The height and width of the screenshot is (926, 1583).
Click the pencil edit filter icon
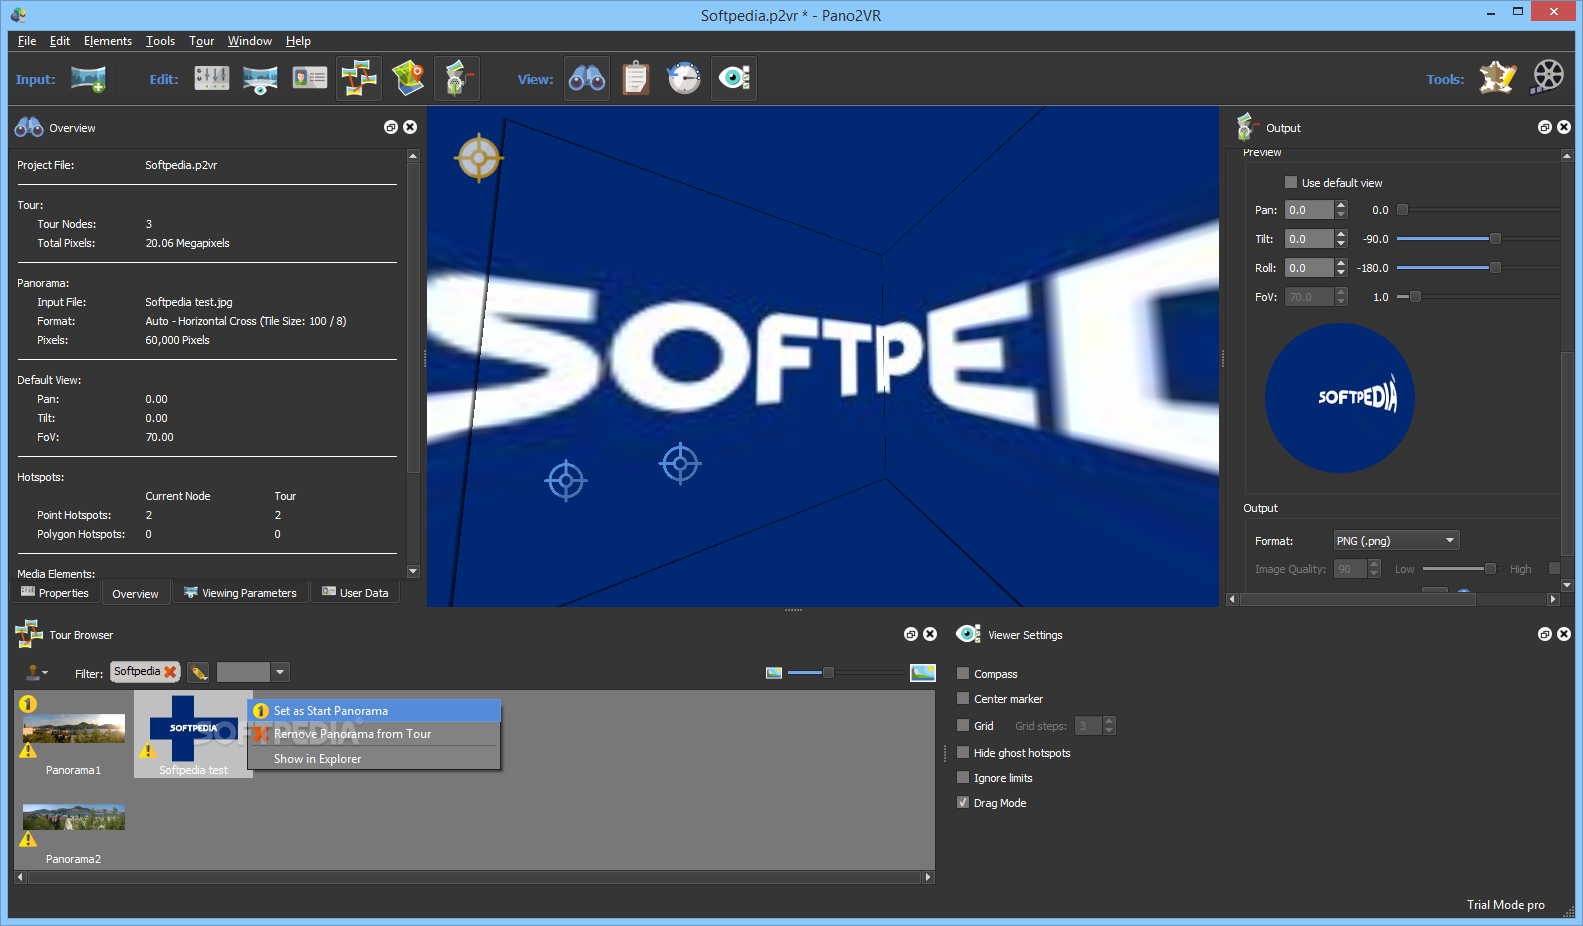click(x=199, y=672)
